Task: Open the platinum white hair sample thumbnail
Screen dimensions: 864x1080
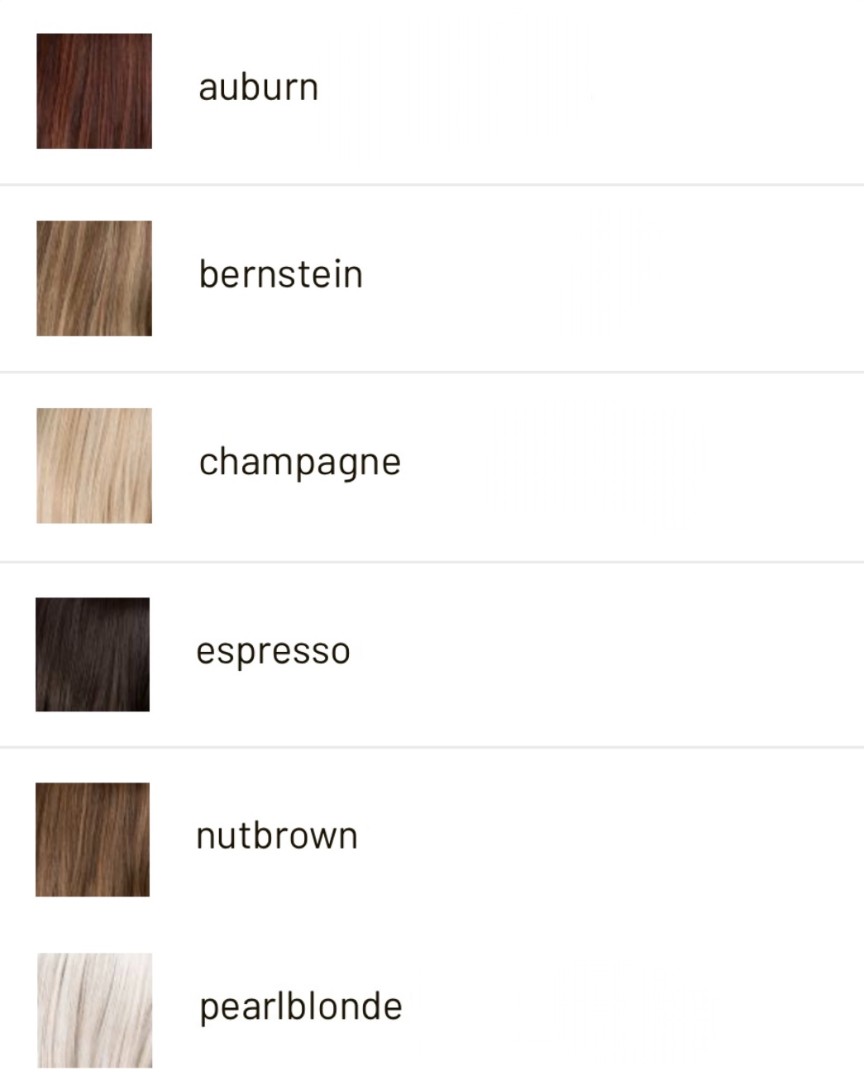Action: pos(94,1010)
